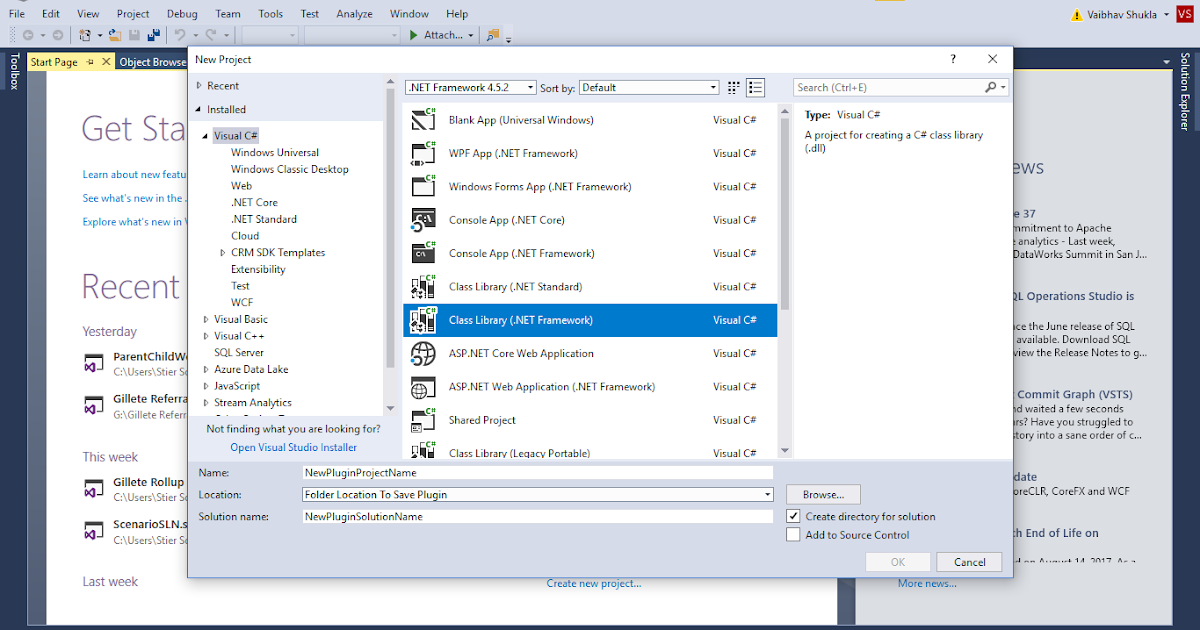Select the Shared Project template icon
The width and height of the screenshot is (1200, 630).
click(x=422, y=420)
